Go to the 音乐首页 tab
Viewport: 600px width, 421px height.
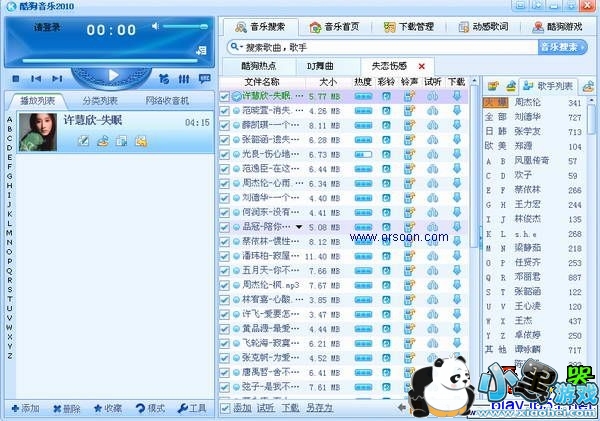coord(334,27)
